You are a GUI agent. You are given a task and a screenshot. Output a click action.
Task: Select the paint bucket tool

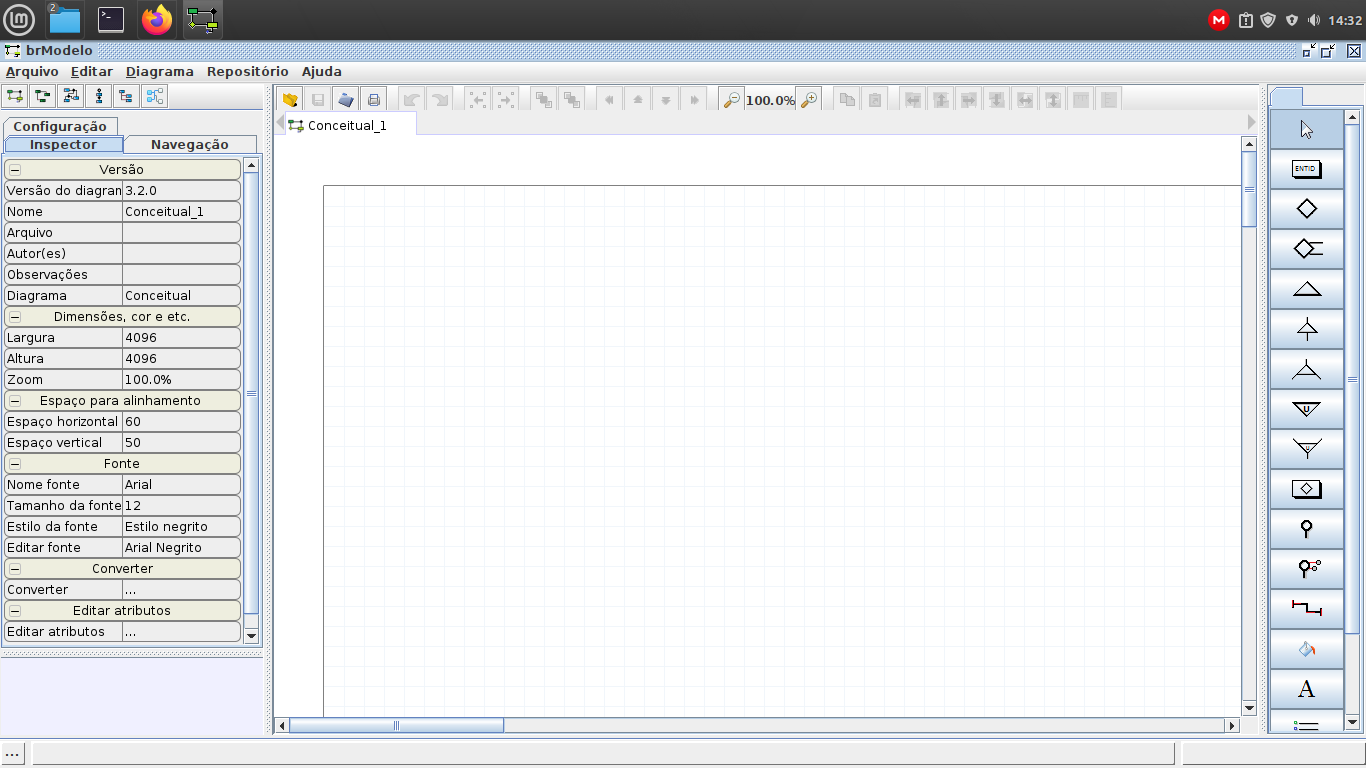[1306, 649]
